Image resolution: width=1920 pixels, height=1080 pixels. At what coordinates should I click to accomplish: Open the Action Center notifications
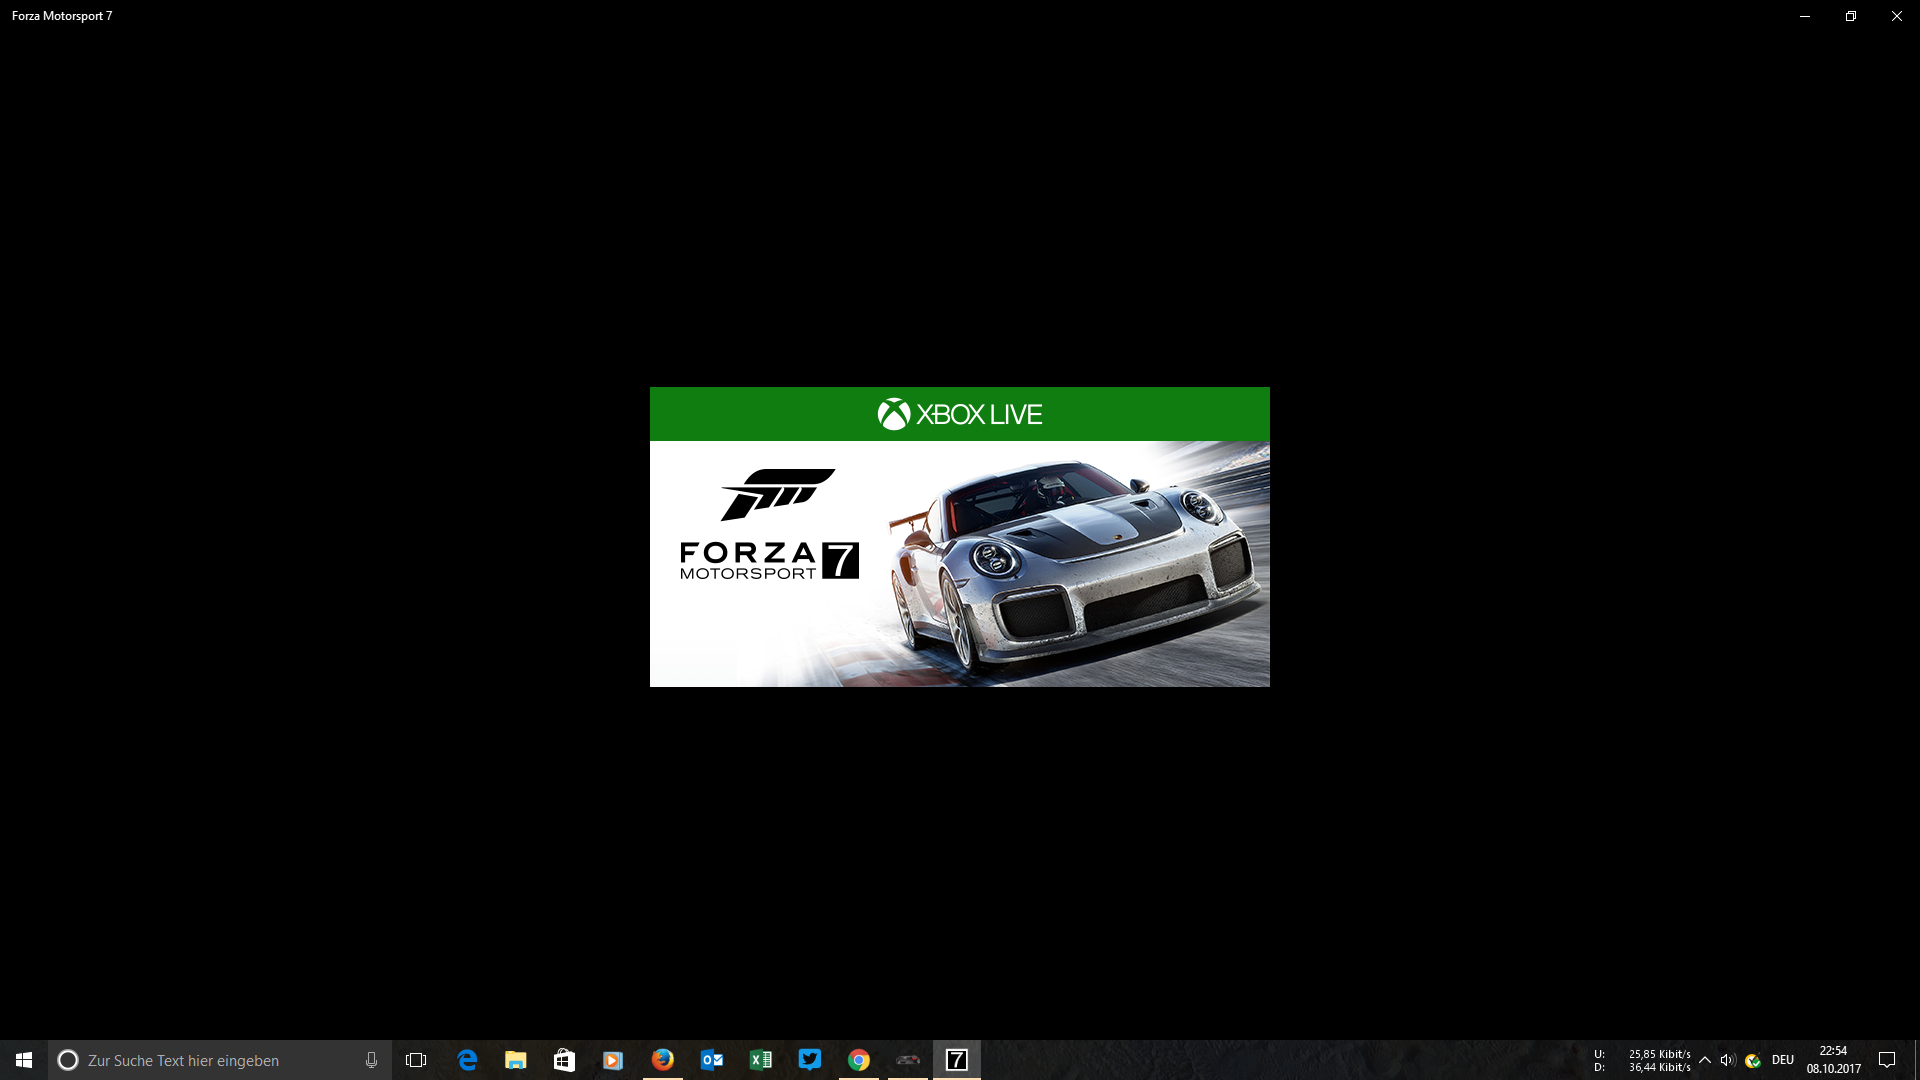pos(1887,1060)
